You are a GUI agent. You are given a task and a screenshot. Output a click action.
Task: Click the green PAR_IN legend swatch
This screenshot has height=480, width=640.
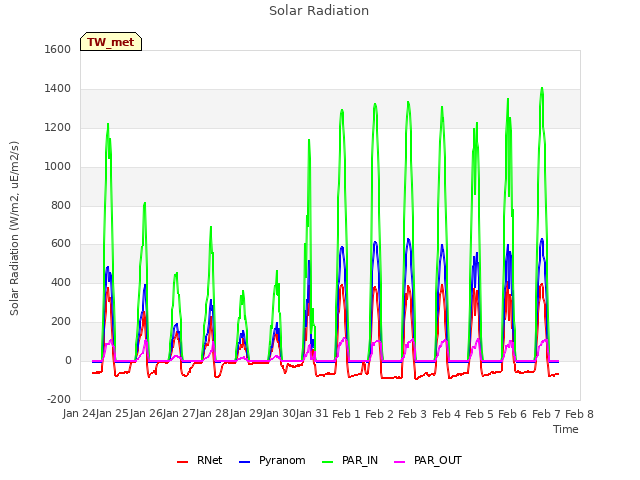327,462
